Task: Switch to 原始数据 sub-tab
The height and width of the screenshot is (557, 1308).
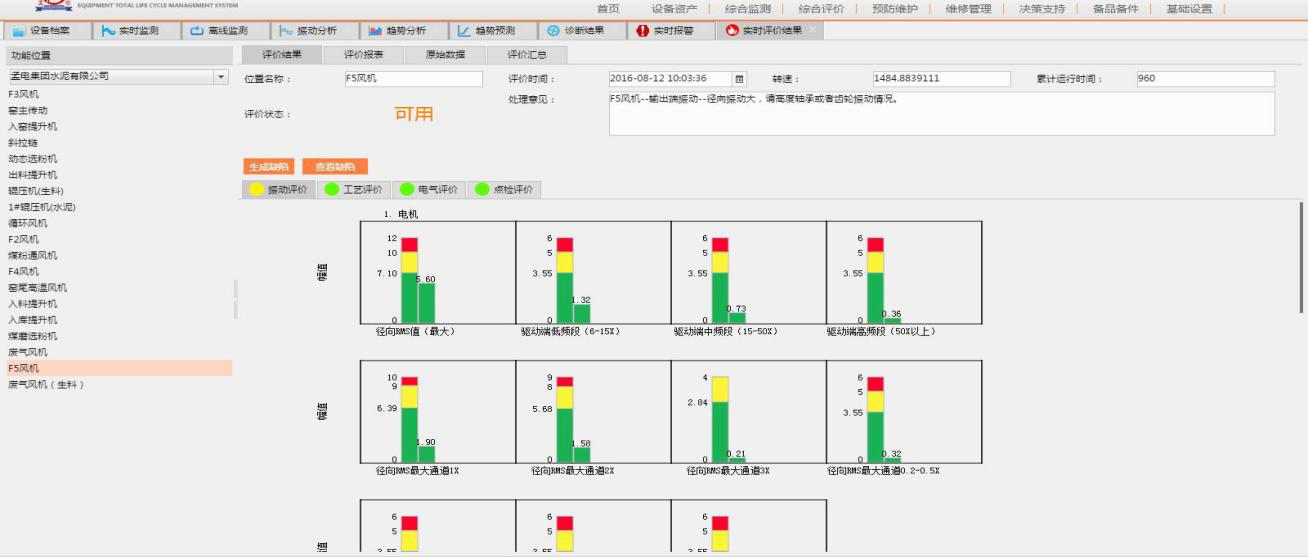Action: point(445,55)
